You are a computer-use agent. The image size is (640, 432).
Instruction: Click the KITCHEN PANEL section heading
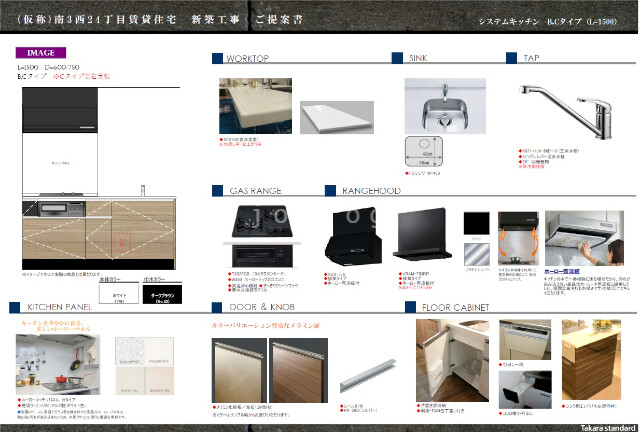(x=60, y=307)
